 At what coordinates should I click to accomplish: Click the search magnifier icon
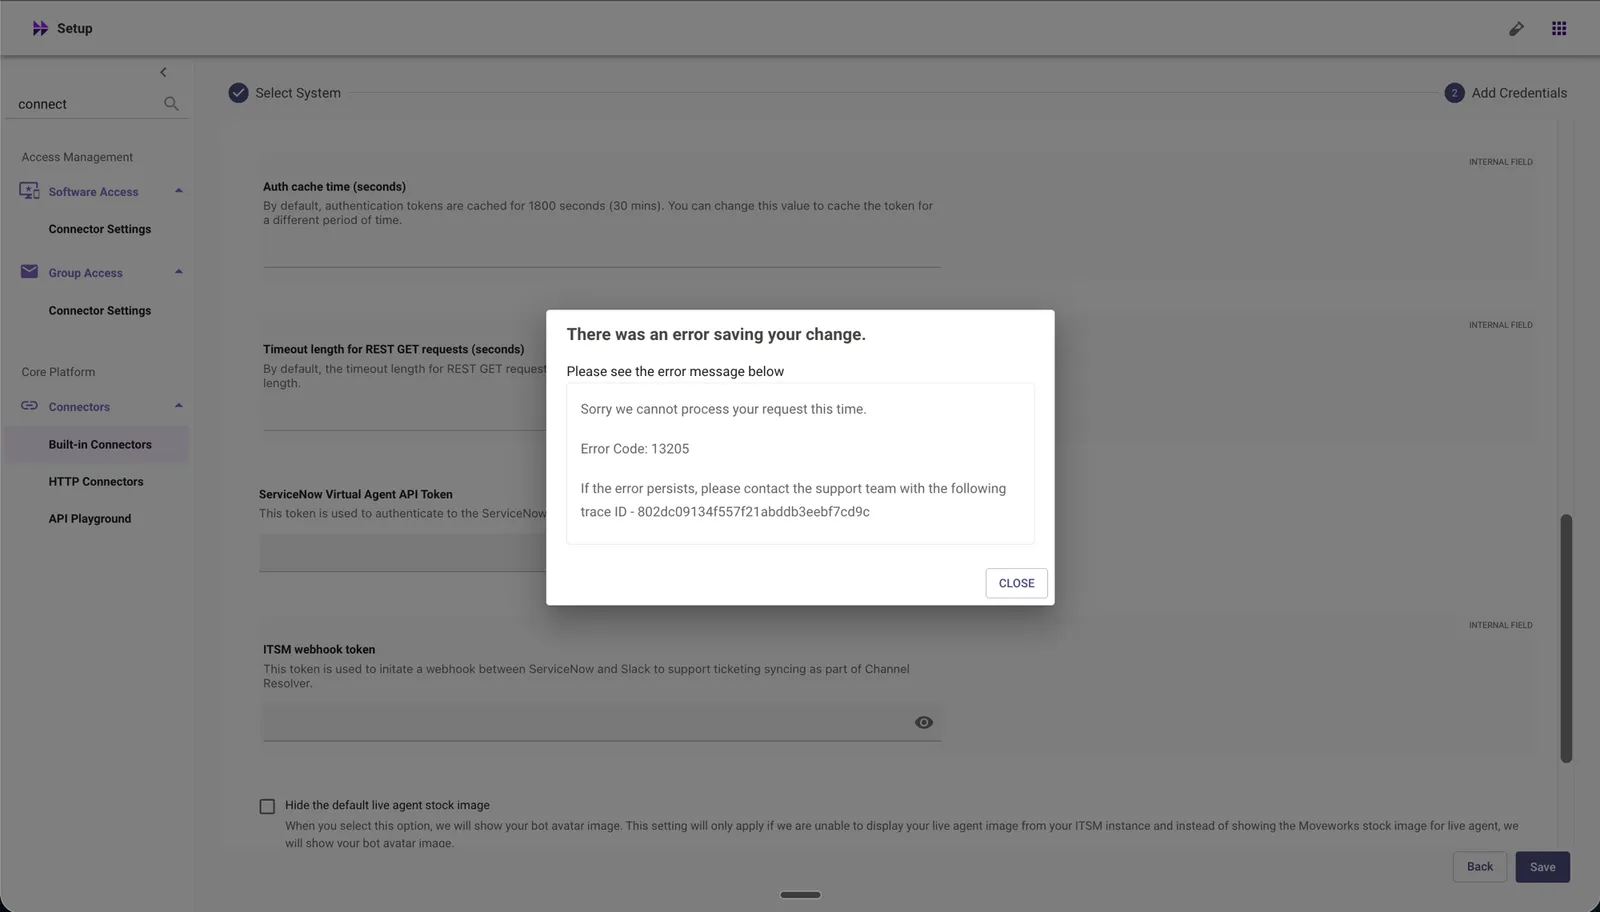(x=171, y=104)
